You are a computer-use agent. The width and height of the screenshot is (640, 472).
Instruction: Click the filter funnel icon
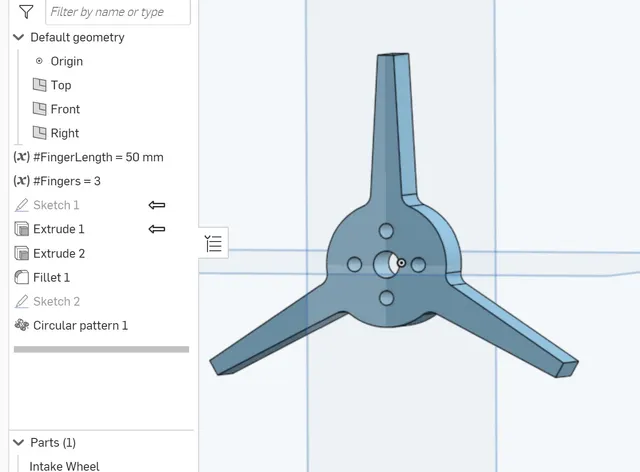[26, 12]
